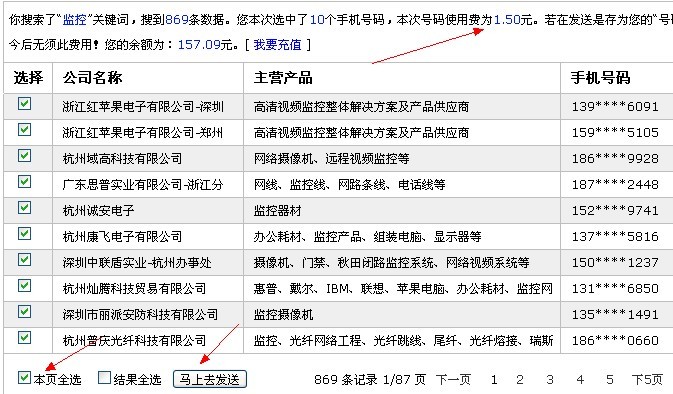Viewport: 673px width, 394px height.
Task: Open the 我要充值 recharge link
Action: click(277, 45)
